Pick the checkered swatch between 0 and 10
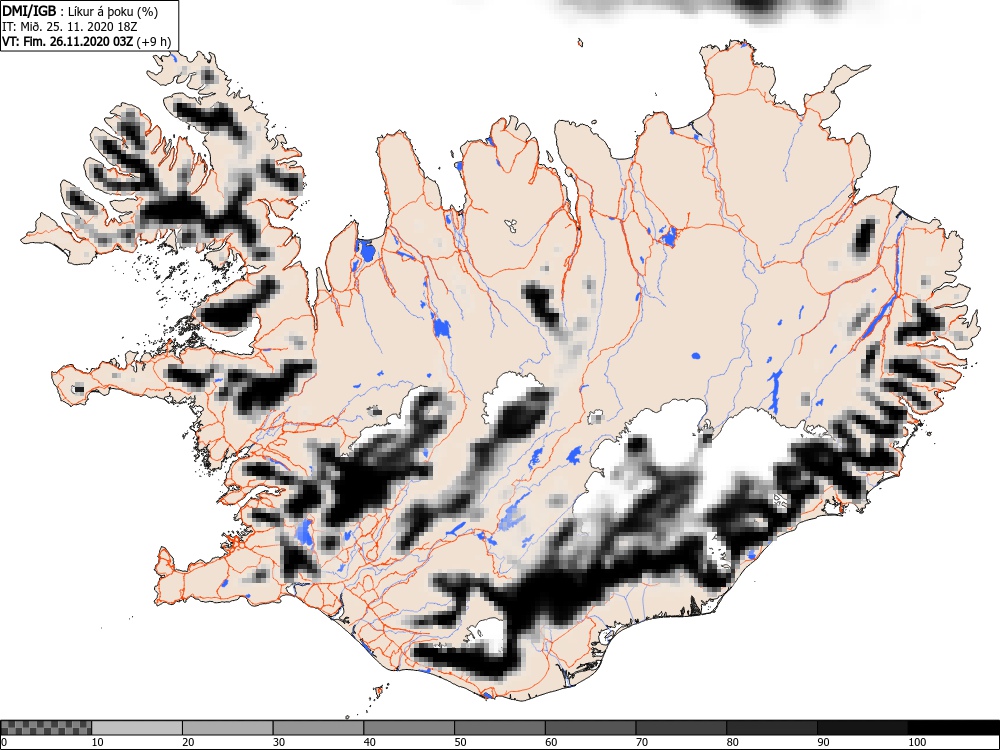 [x=46, y=728]
